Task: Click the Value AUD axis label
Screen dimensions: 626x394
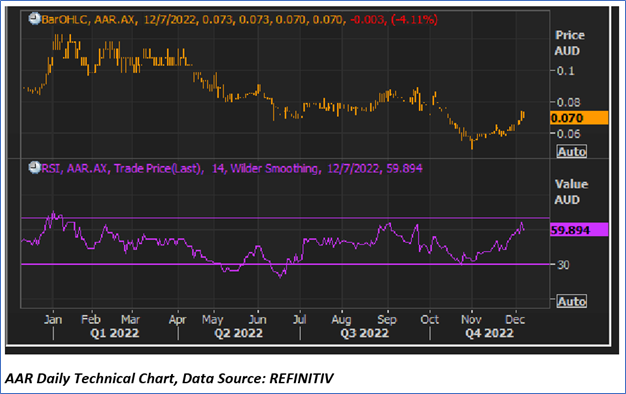Action: 571,192
